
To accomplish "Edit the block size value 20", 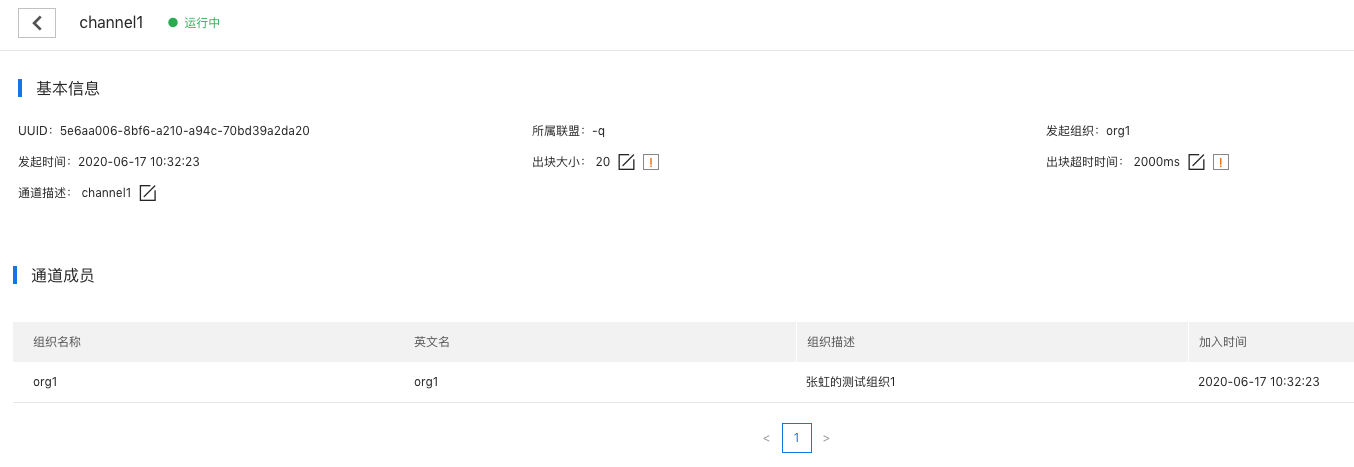I will [x=627, y=162].
